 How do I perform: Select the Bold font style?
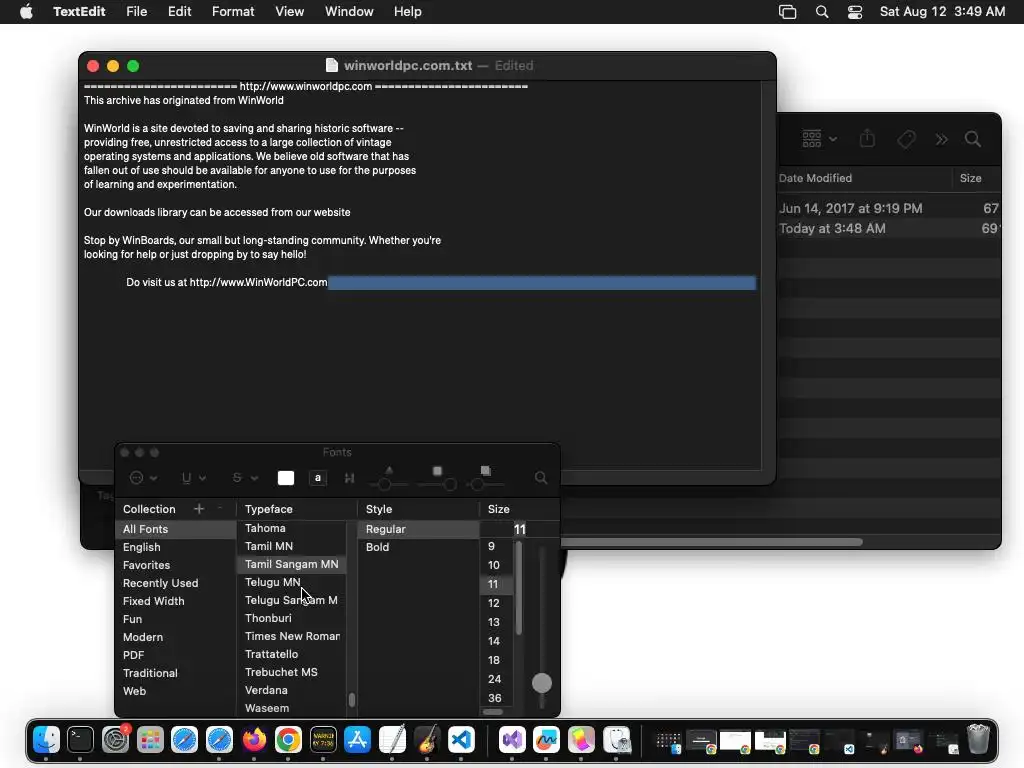pyautogui.click(x=418, y=547)
